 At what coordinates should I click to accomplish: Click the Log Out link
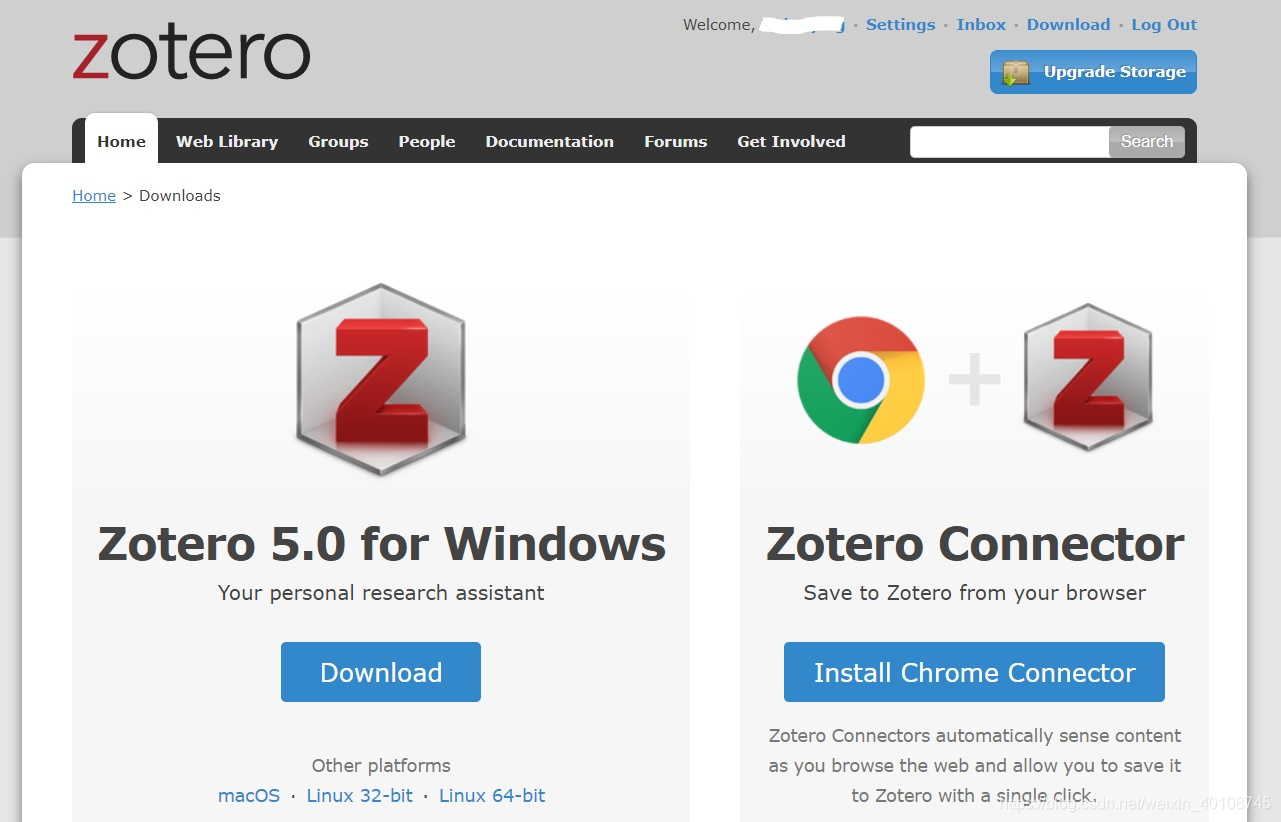click(x=1164, y=25)
